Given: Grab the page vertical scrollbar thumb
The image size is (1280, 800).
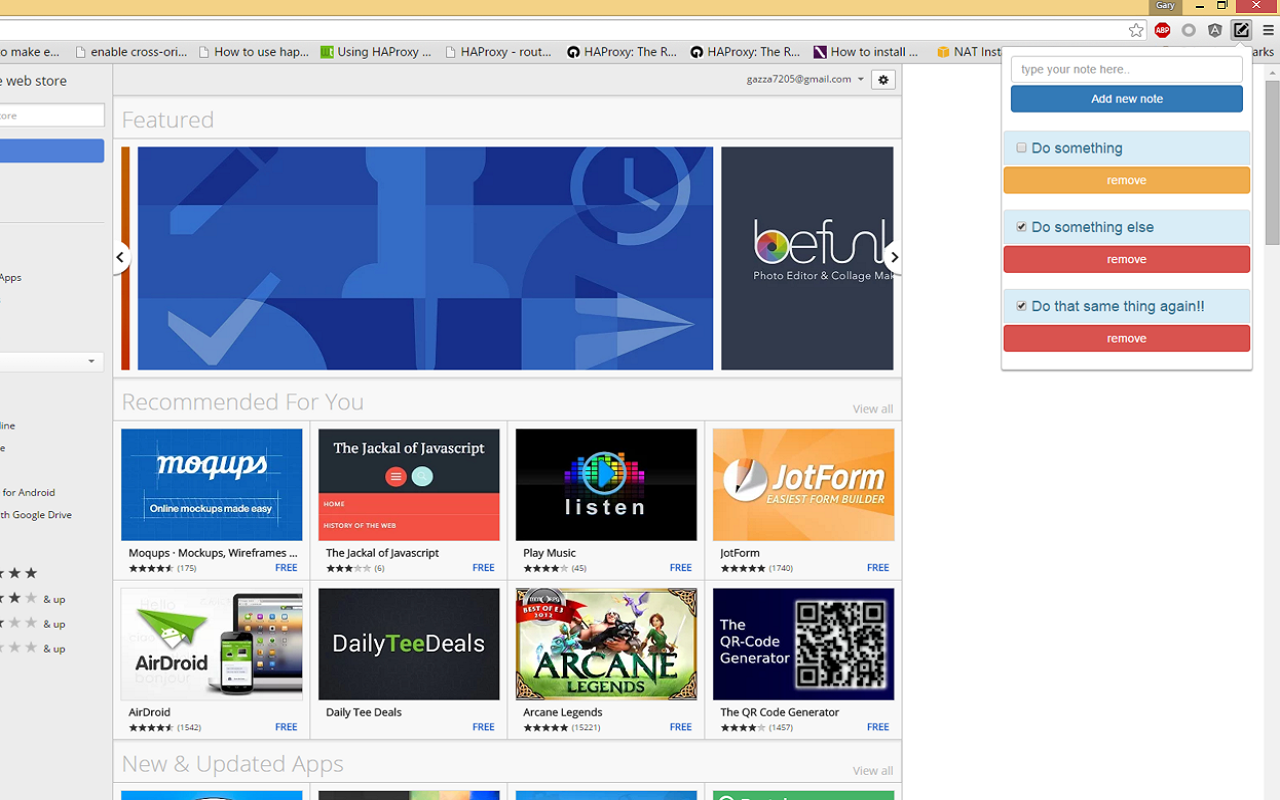Looking at the screenshot, I should [1272, 161].
